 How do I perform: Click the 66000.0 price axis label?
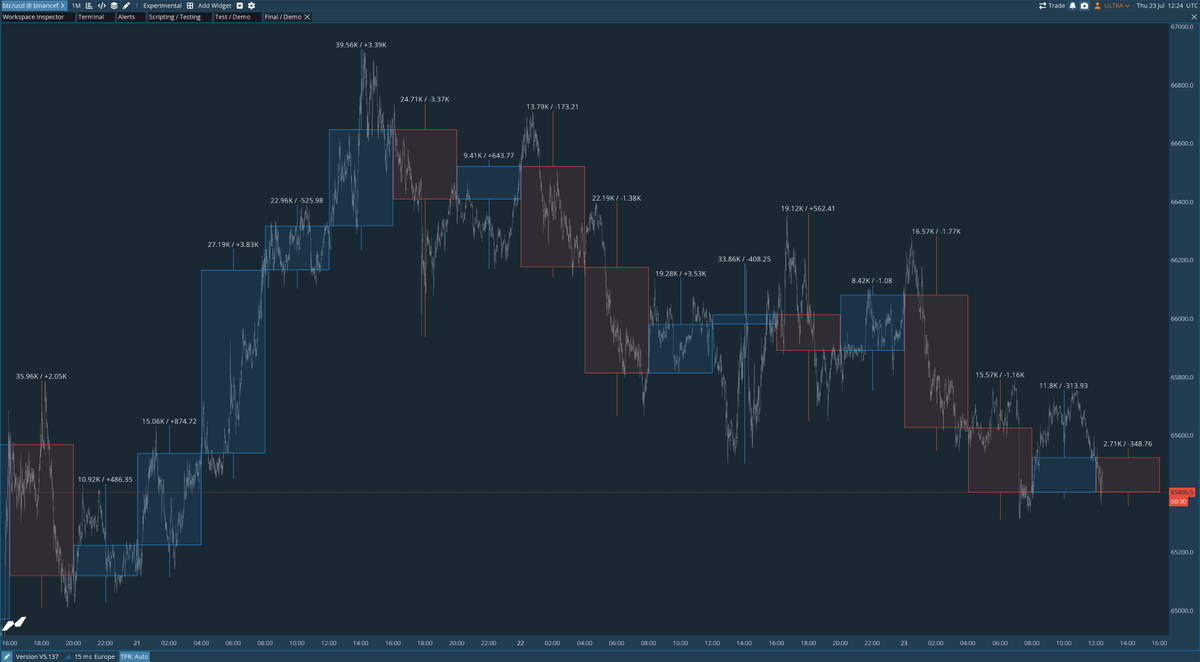click(1182, 318)
